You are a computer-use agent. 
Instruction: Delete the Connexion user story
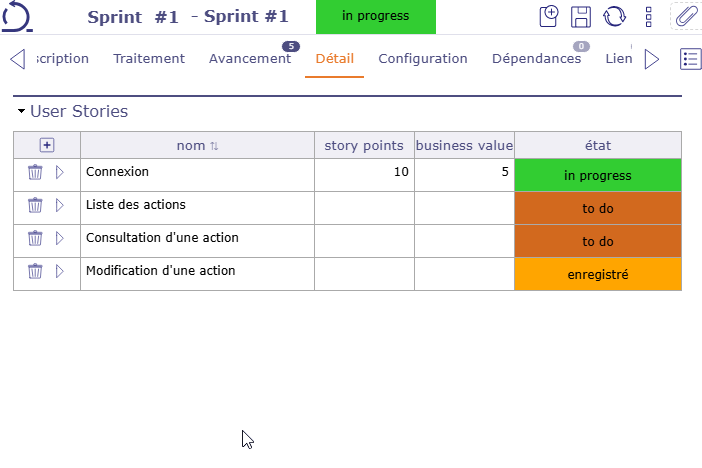click(35, 173)
